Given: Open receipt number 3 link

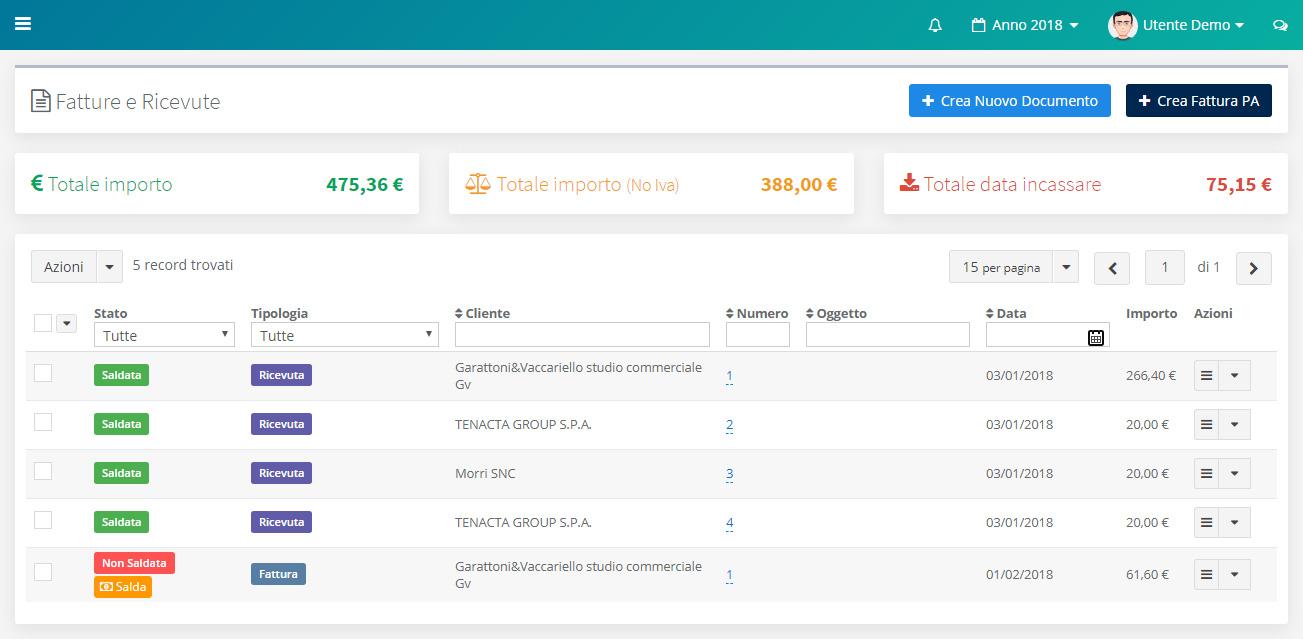Looking at the screenshot, I should [x=730, y=474].
